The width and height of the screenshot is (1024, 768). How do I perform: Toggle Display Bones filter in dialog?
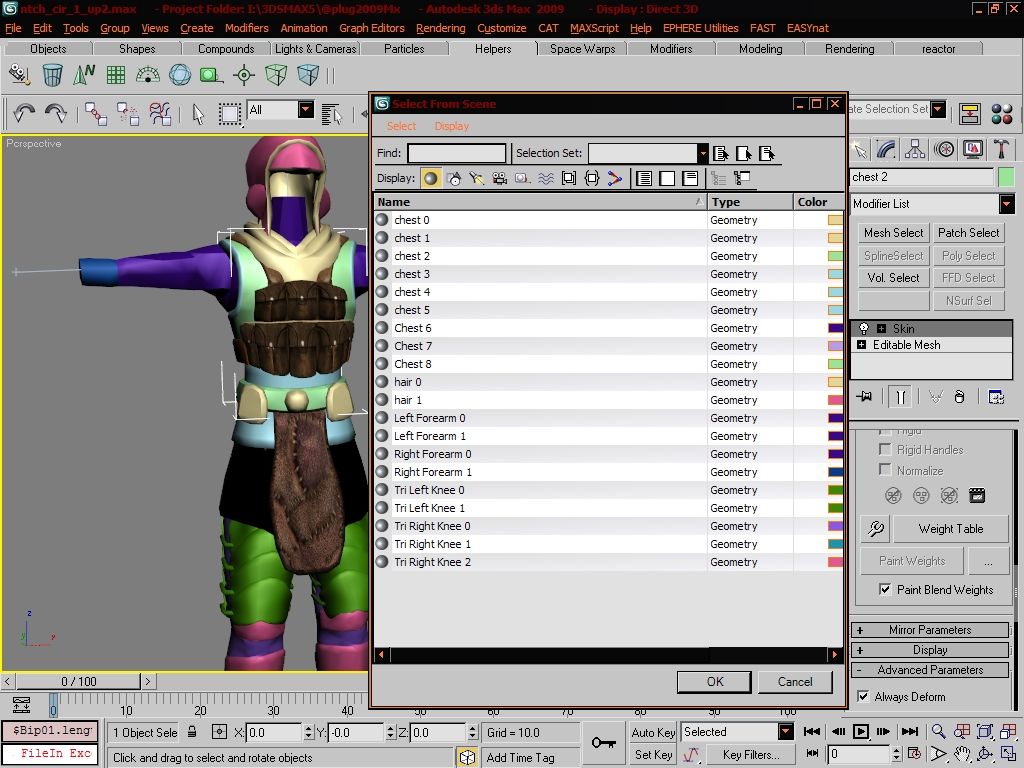click(x=615, y=178)
